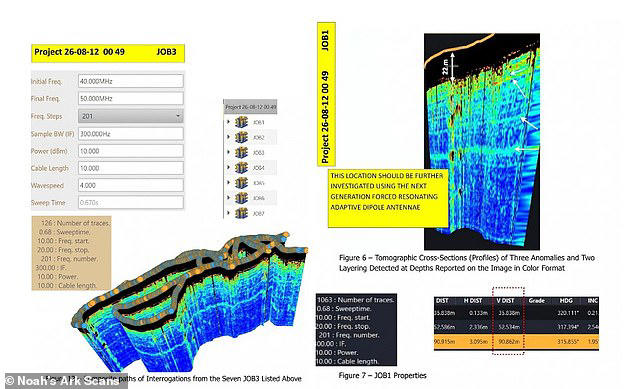The height and width of the screenshot is (389, 634).
Task: Click the JOB6 cube icon in job tree
Action: tap(241, 198)
